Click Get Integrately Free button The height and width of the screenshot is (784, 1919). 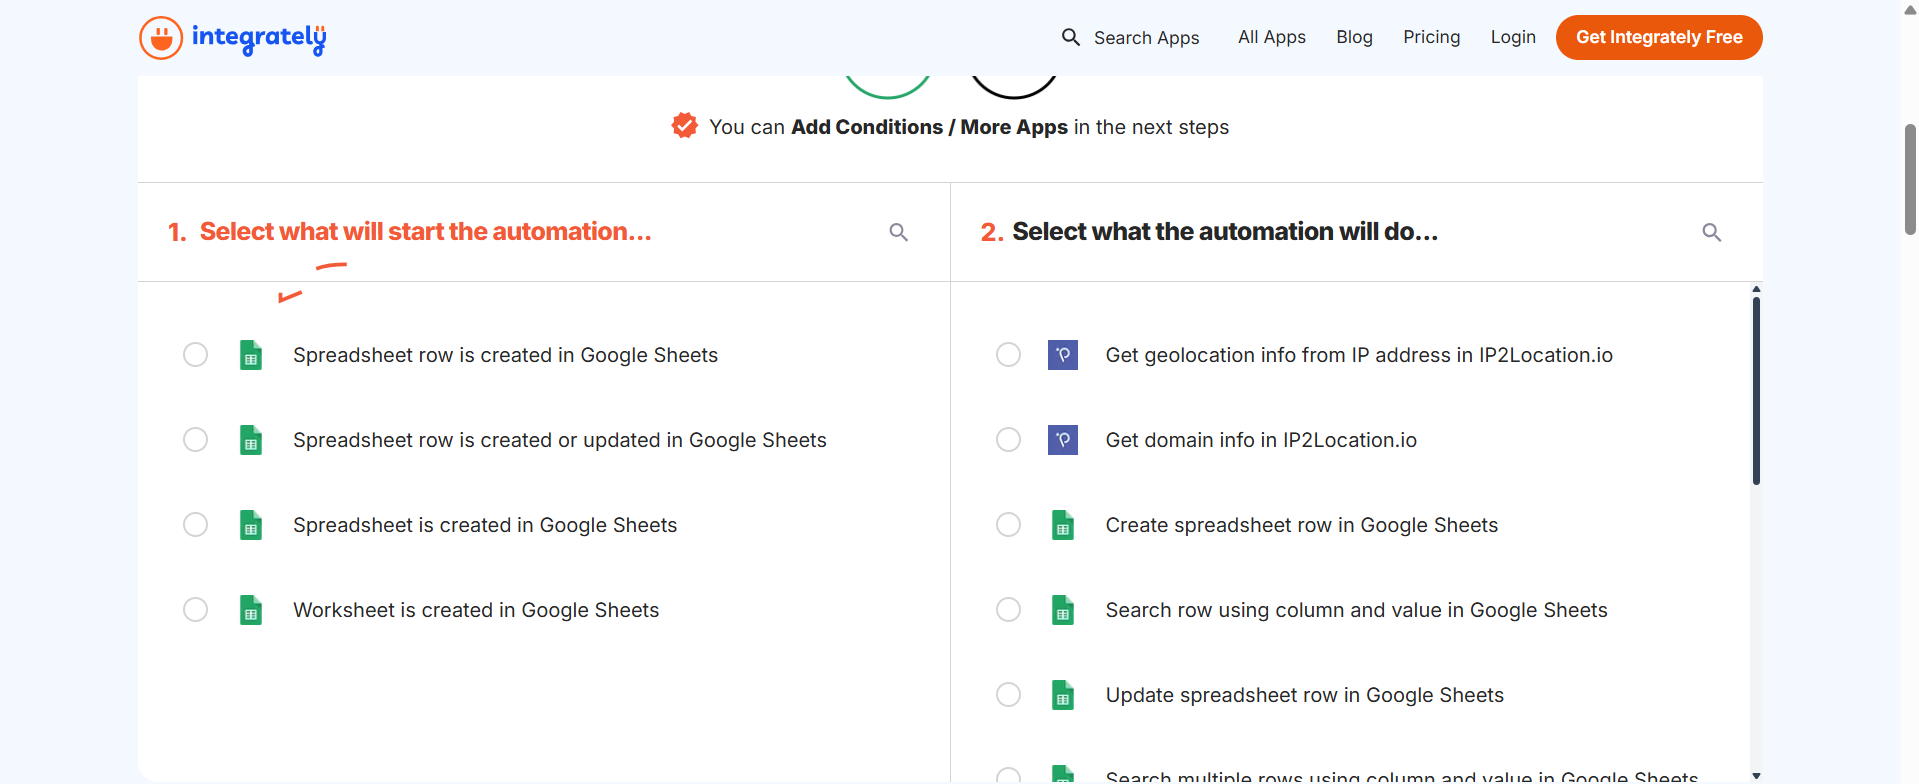point(1659,37)
